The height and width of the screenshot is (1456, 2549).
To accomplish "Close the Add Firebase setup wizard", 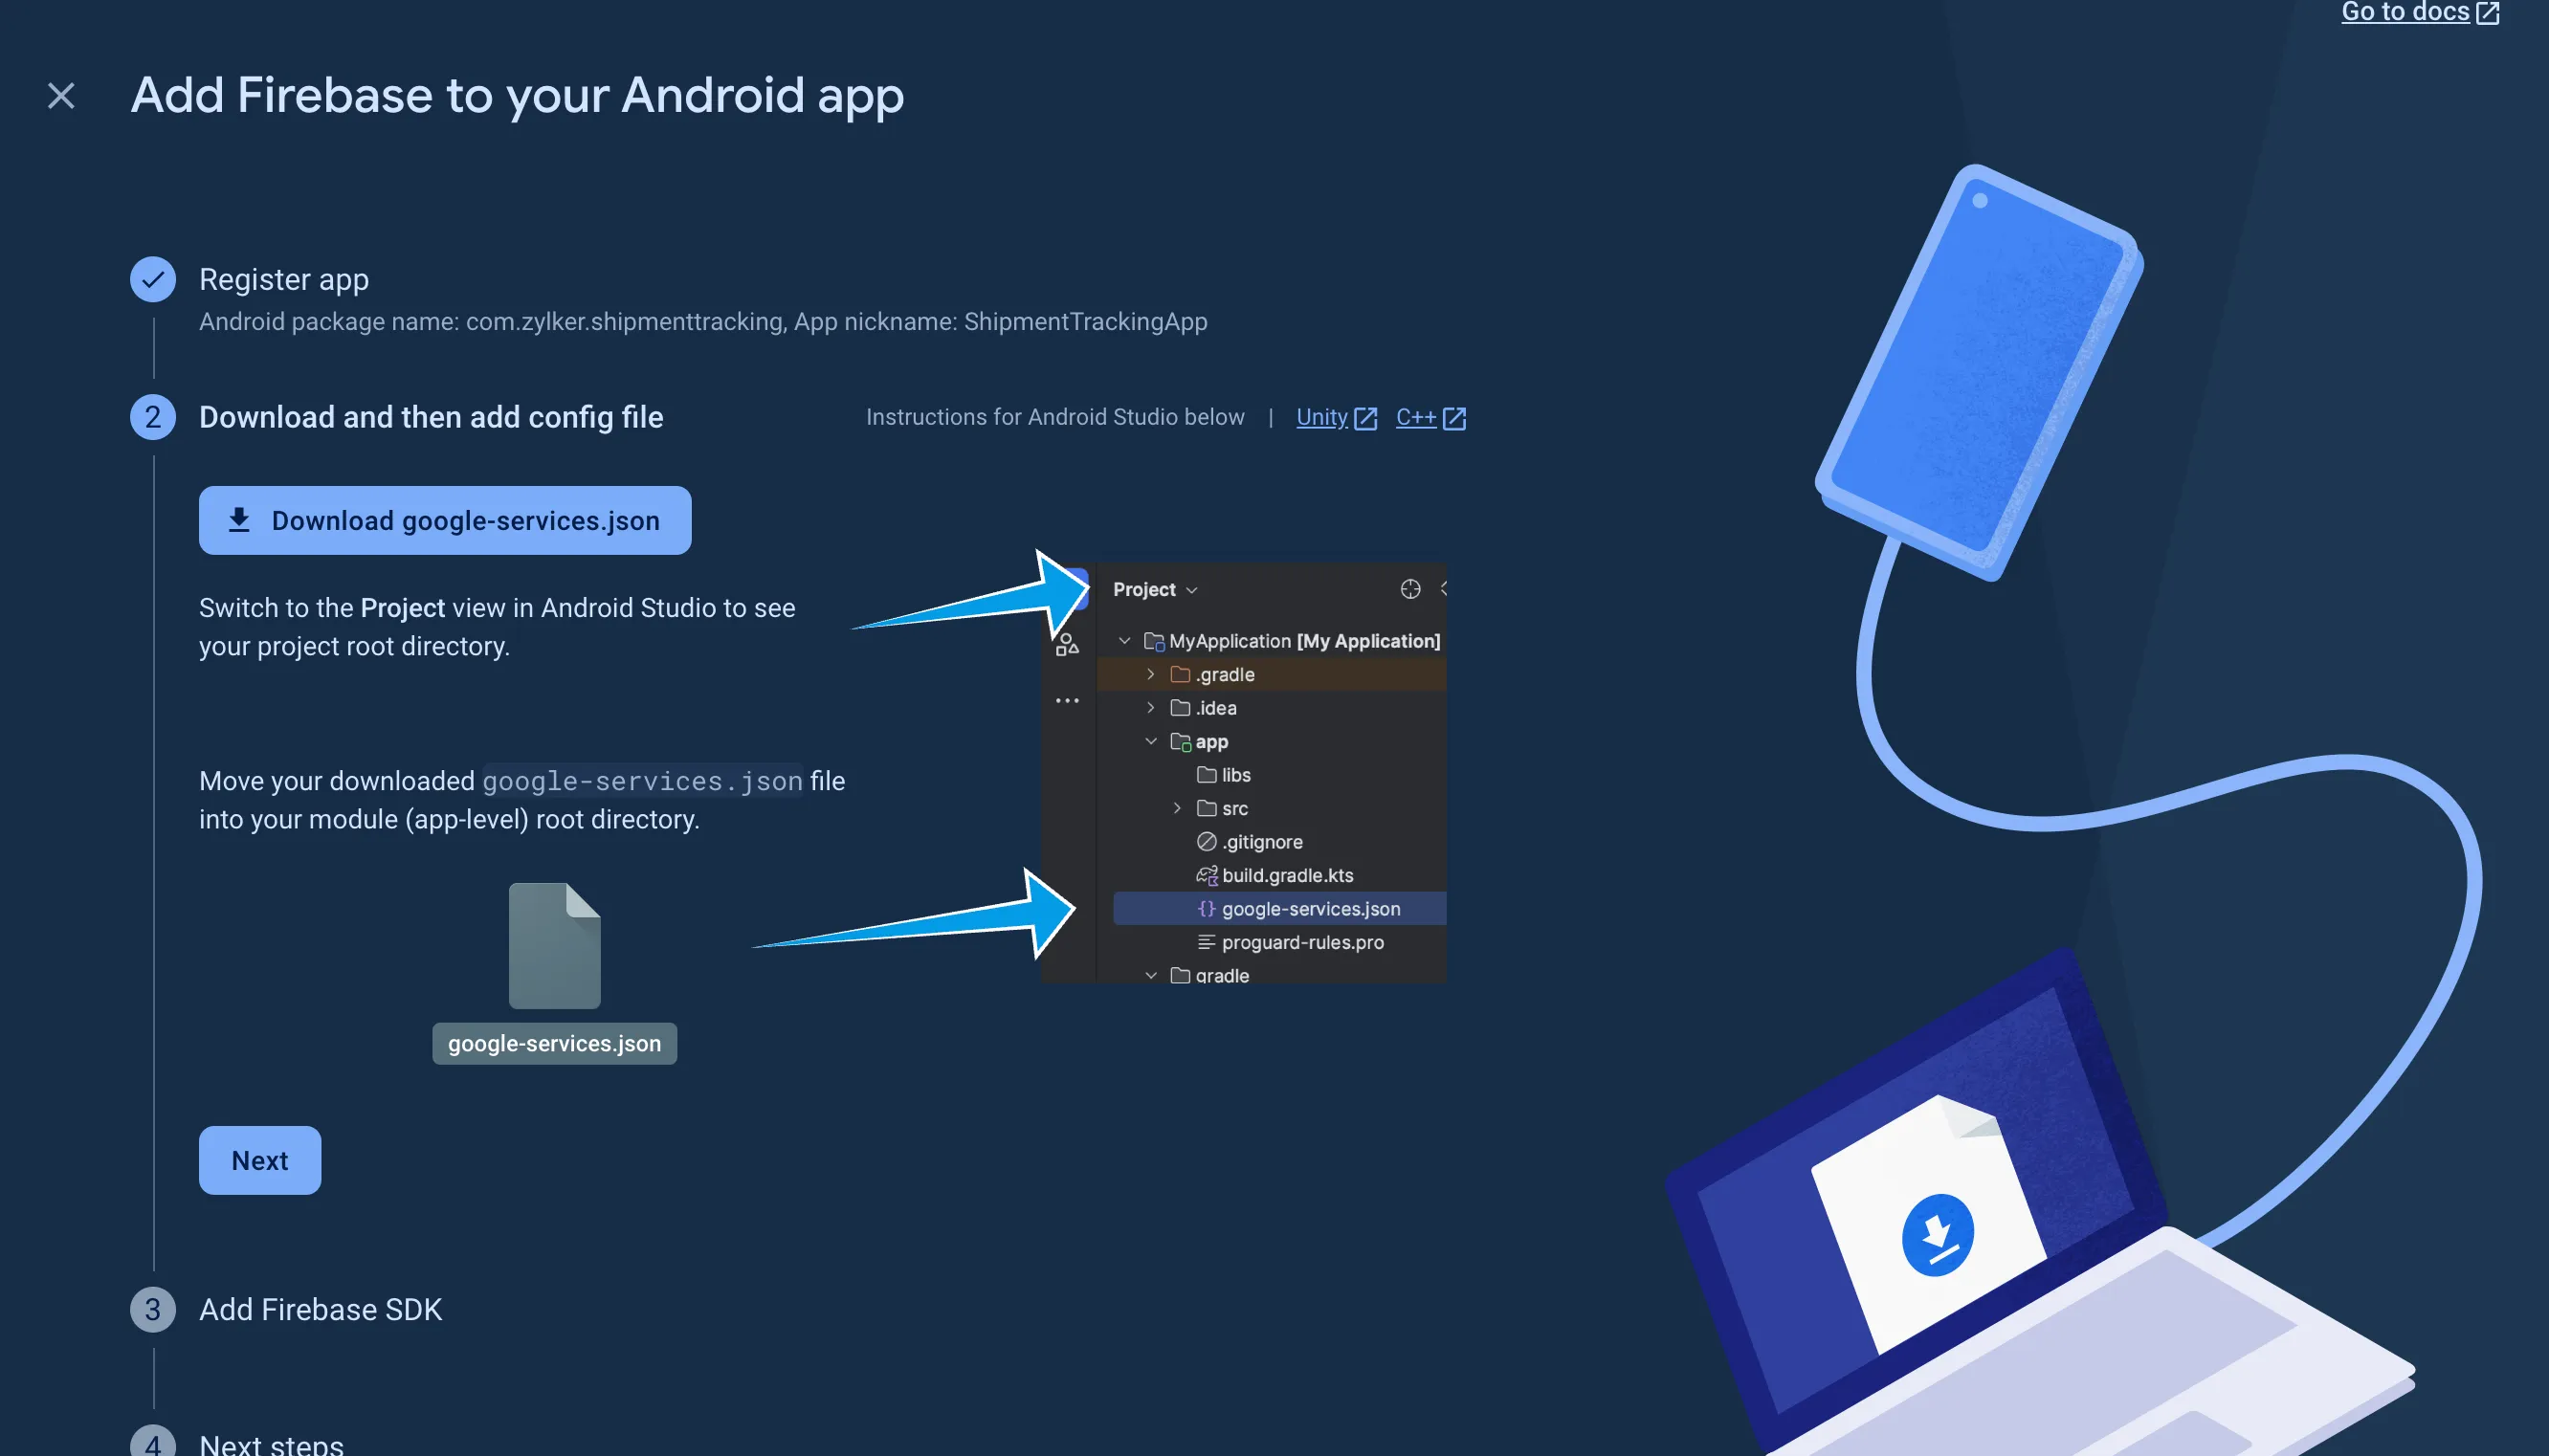I will tap(61, 96).
